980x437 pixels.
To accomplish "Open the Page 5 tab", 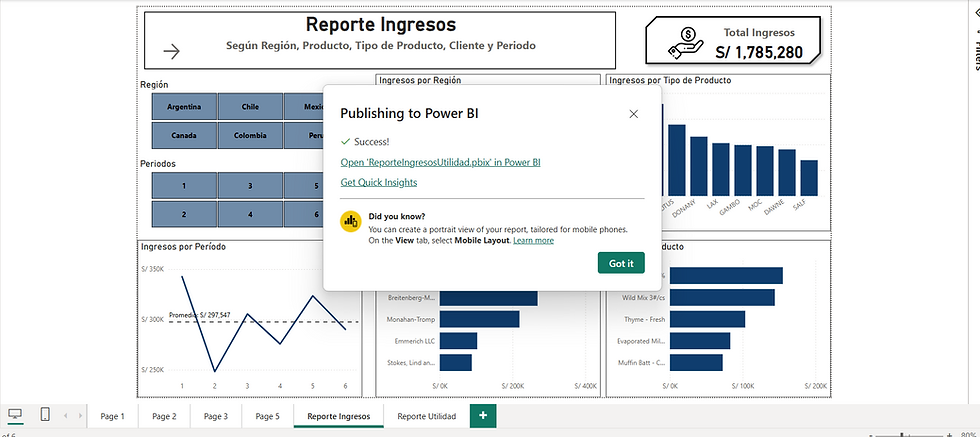I will (268, 416).
